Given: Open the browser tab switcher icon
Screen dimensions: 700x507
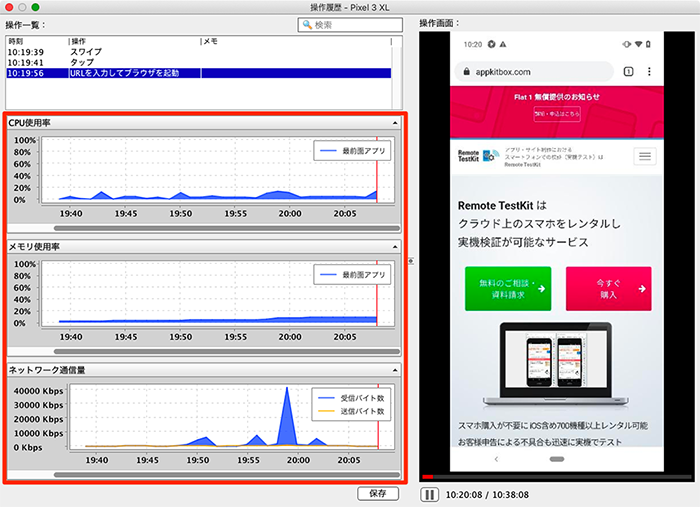Looking at the screenshot, I should 628,71.
